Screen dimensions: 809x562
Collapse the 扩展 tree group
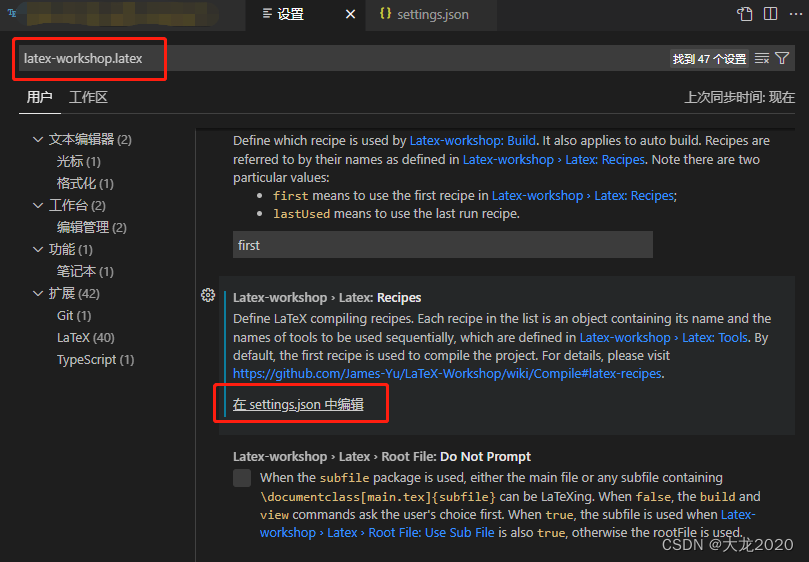(x=38, y=293)
